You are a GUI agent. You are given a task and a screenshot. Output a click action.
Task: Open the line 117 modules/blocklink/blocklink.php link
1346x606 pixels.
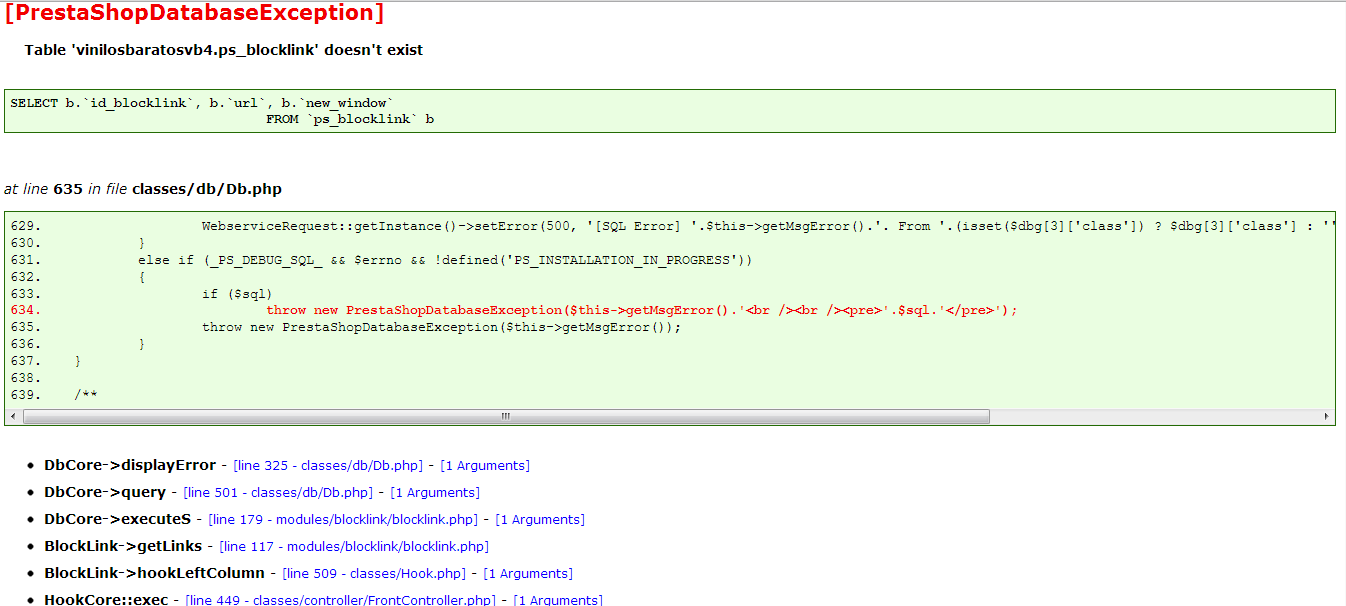[x=354, y=547]
